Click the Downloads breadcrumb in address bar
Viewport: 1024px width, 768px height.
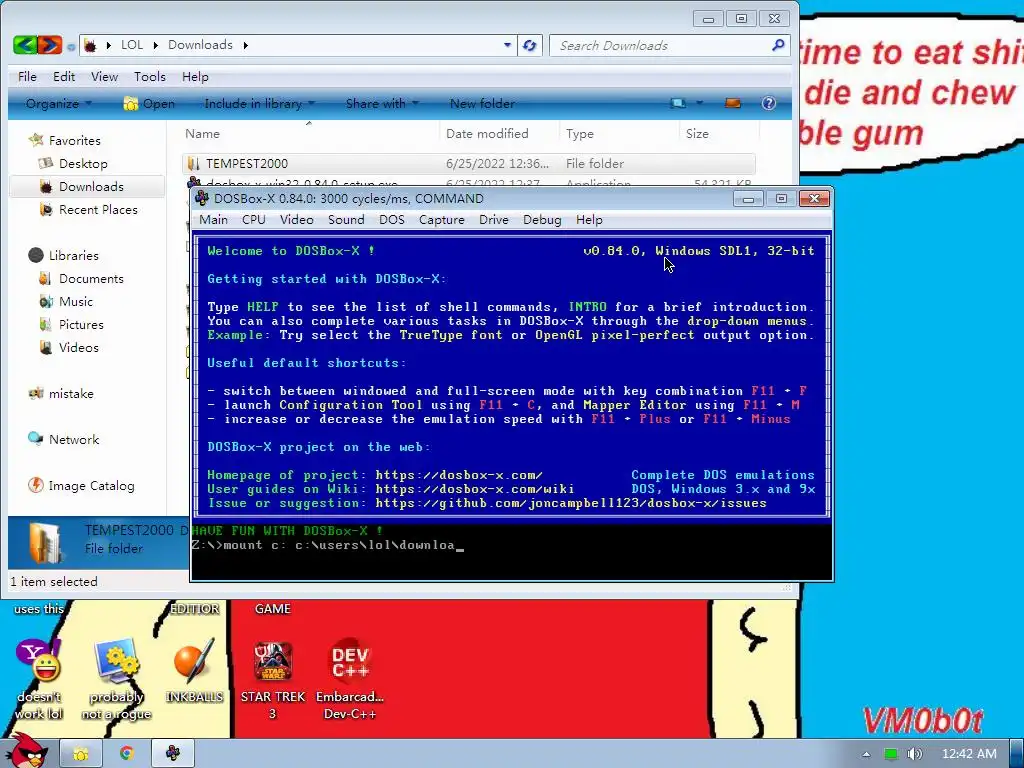pos(200,44)
